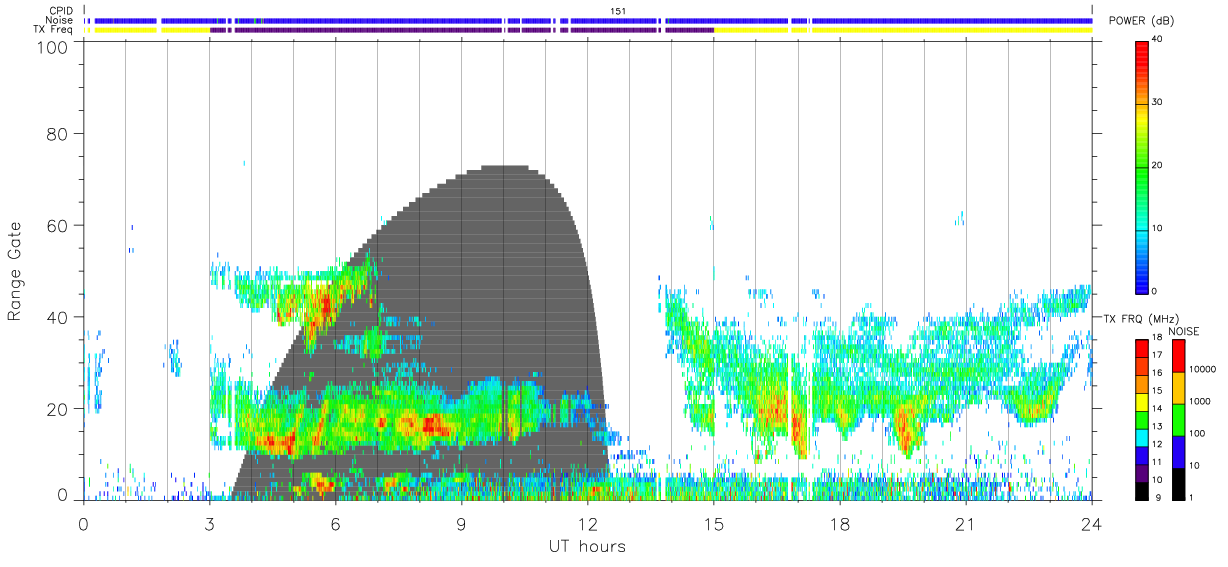The image size is (1228, 567).
Task: Click the 9 tick on the UT hours axis
Action: [x=462, y=524]
